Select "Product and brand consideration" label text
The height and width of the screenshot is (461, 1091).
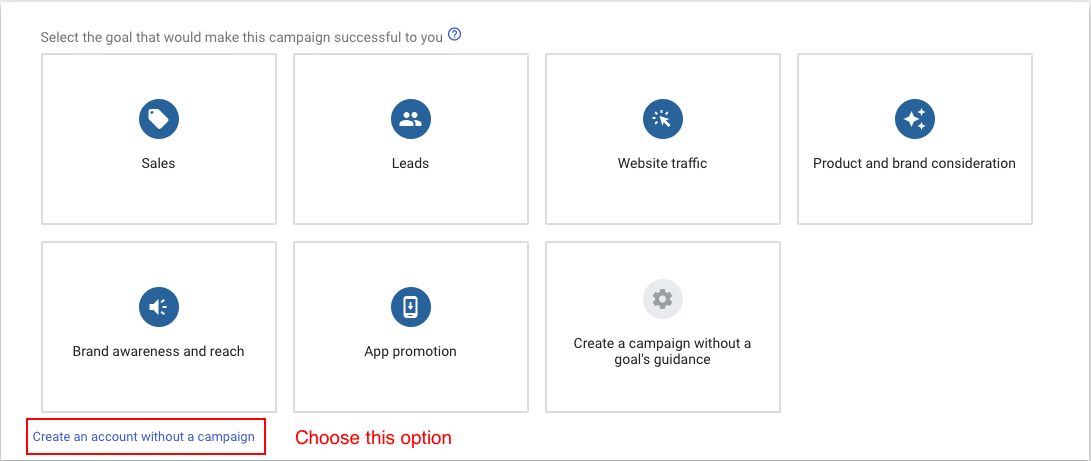[x=914, y=163]
